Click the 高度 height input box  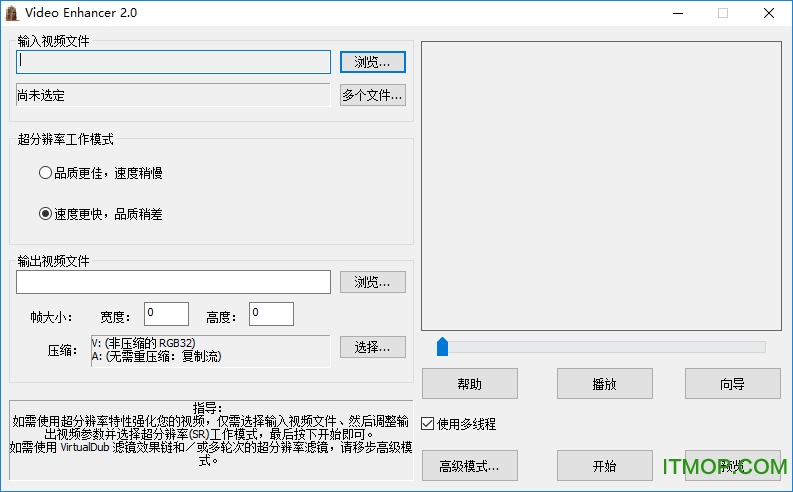[271, 314]
